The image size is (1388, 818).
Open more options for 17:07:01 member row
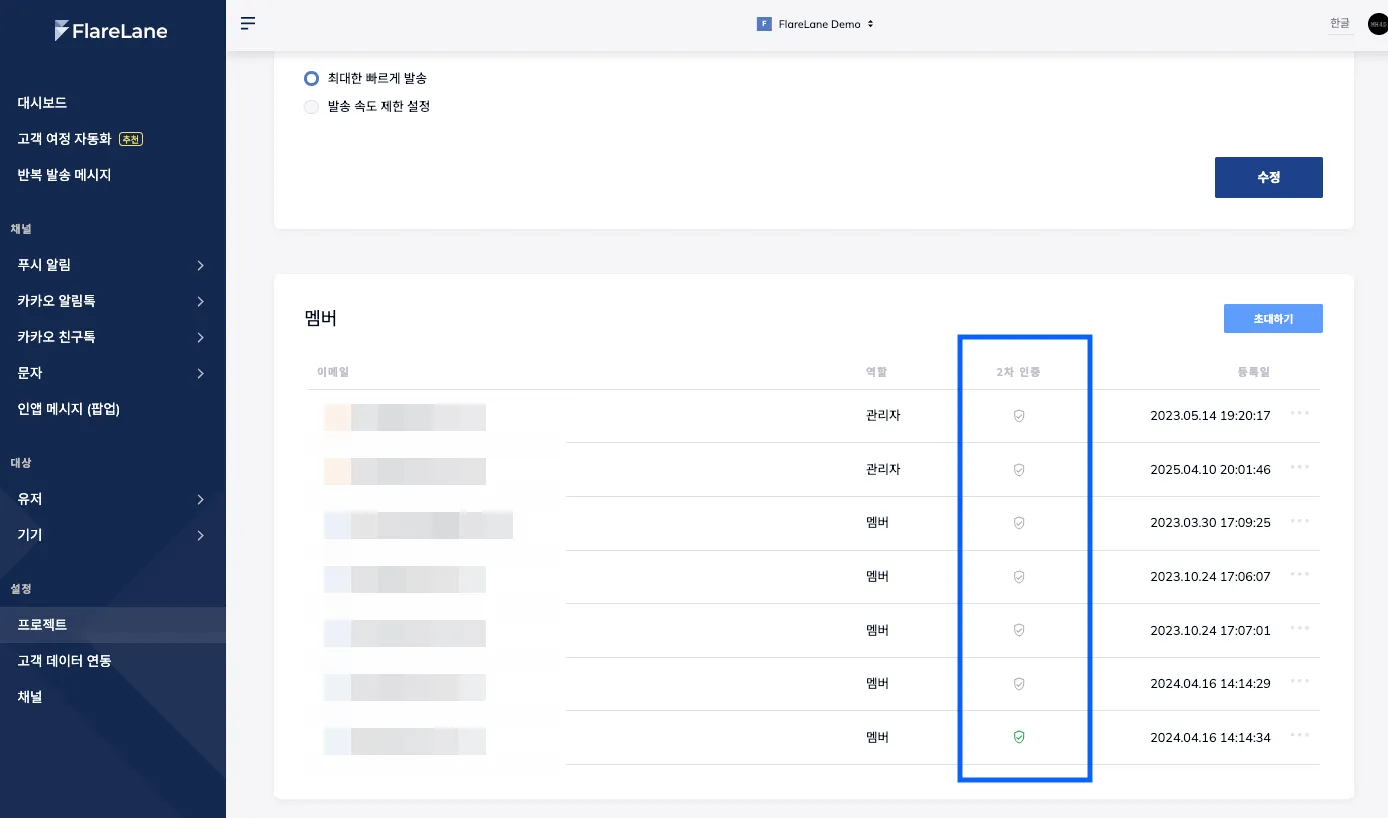1300,627
